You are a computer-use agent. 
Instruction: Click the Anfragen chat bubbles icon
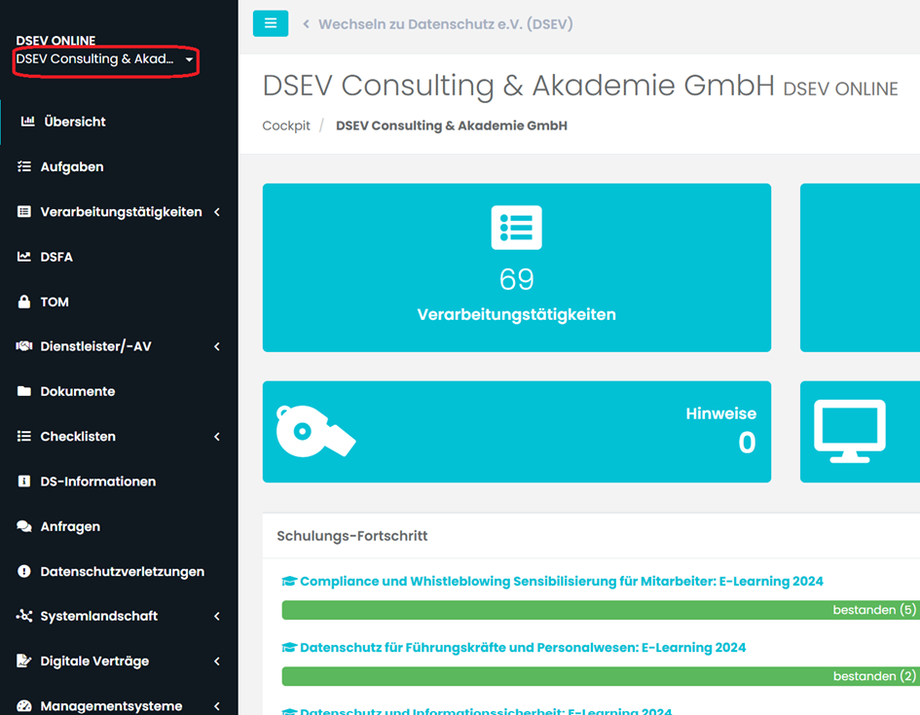pos(24,526)
